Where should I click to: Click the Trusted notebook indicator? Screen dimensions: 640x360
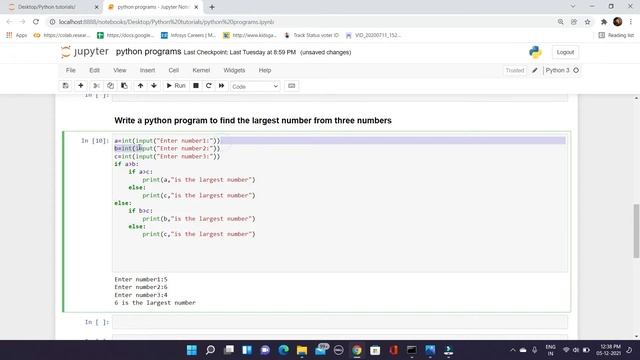coord(515,70)
